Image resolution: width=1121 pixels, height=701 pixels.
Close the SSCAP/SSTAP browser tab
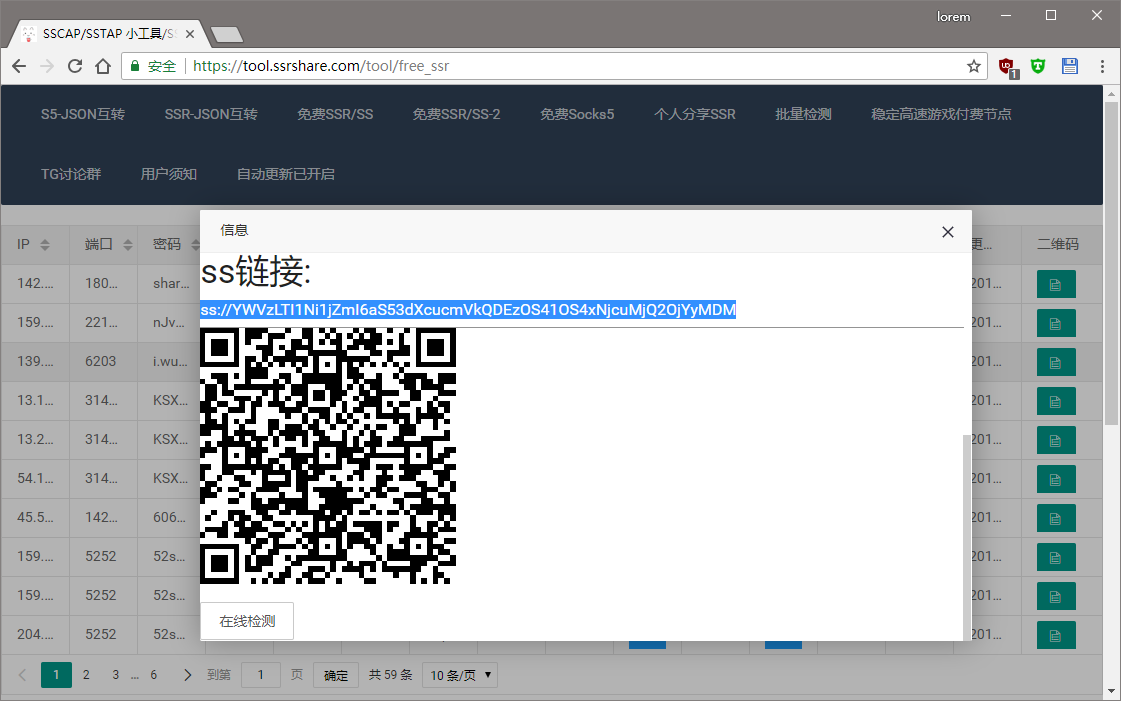(x=189, y=34)
